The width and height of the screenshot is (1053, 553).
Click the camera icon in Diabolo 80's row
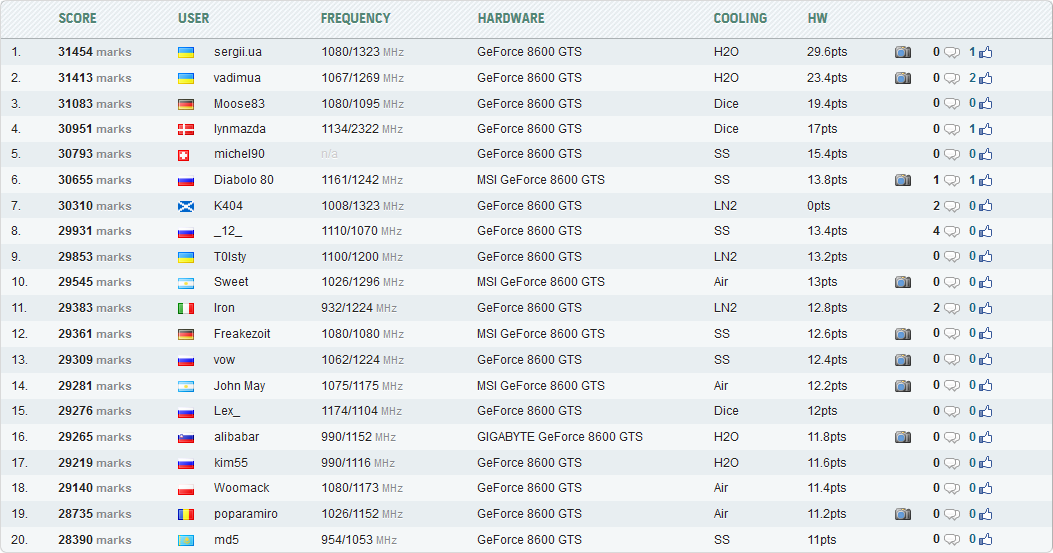pos(902,180)
